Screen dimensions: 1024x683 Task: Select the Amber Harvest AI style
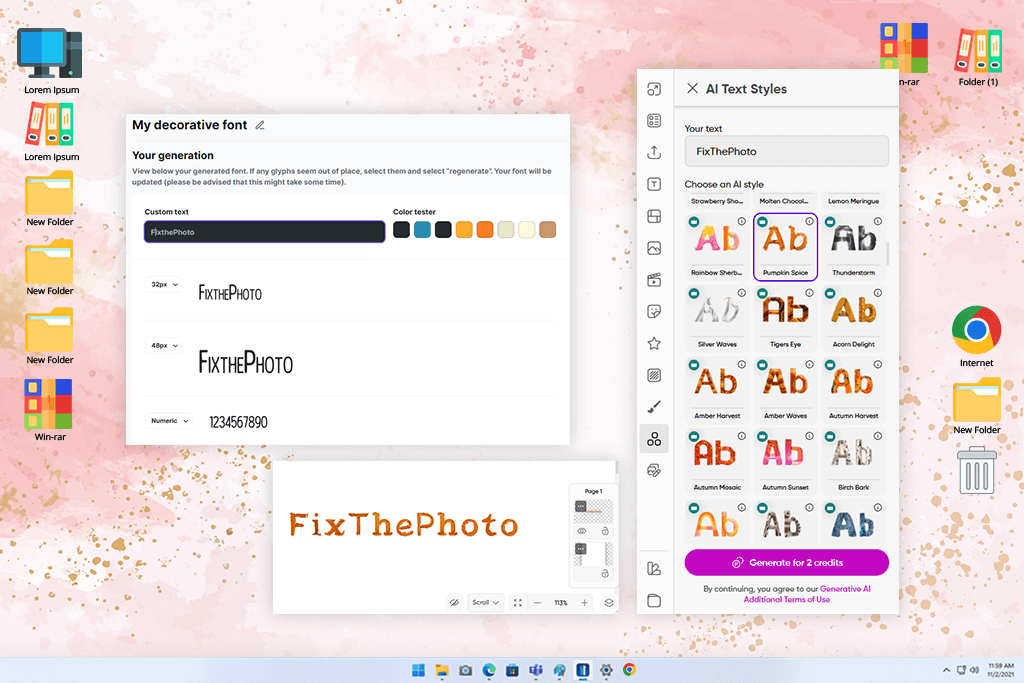click(x=717, y=390)
